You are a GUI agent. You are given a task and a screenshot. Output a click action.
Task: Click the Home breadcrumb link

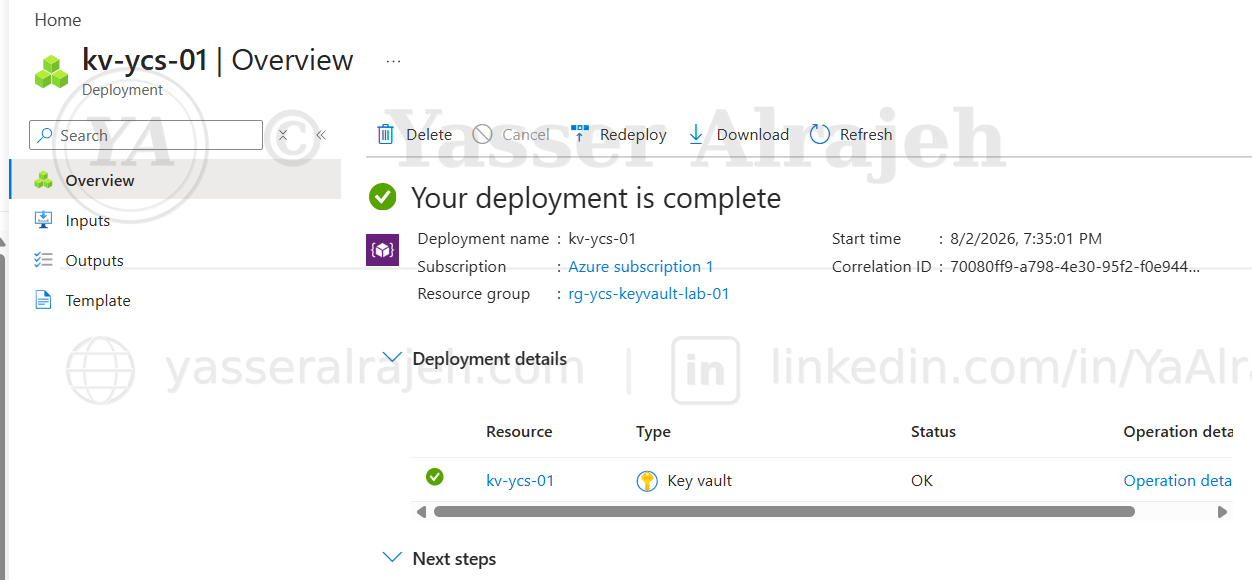58,20
